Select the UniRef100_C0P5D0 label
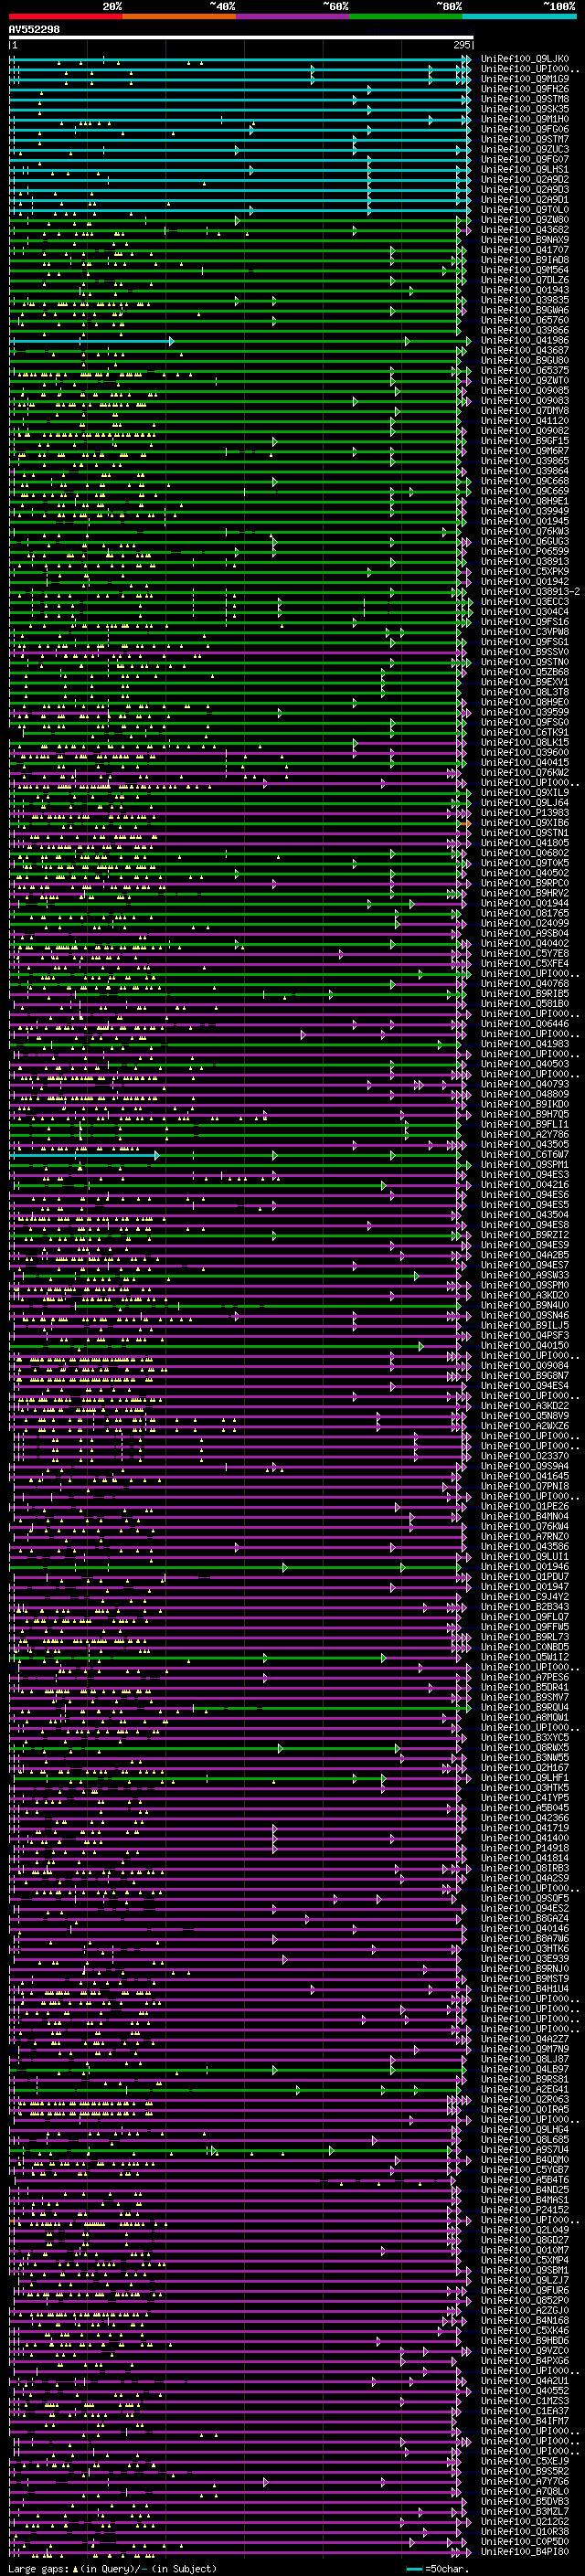Screen dimensions: 585x2576 pos(525,2541)
